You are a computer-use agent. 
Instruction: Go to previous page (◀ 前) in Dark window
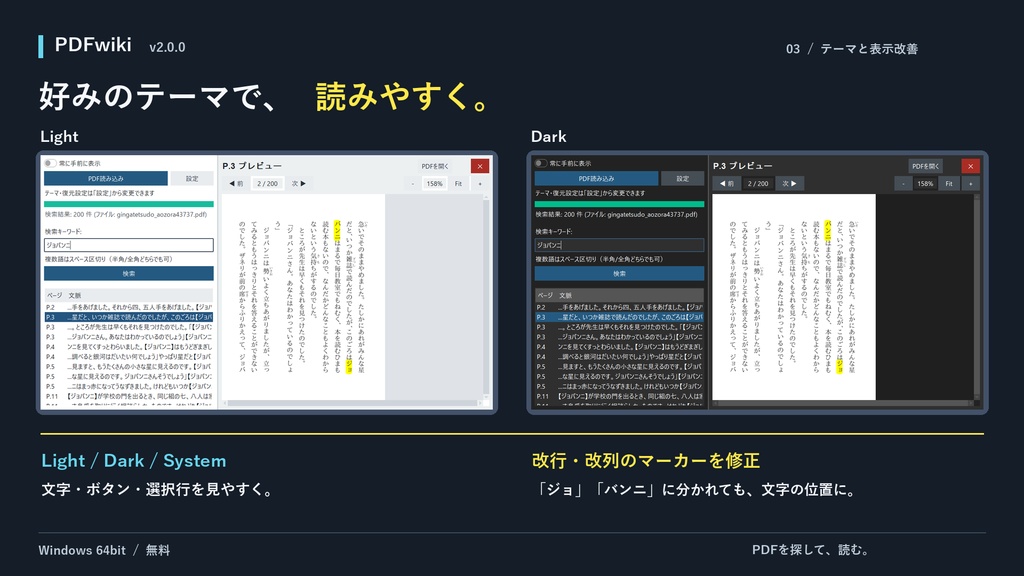[x=727, y=184]
